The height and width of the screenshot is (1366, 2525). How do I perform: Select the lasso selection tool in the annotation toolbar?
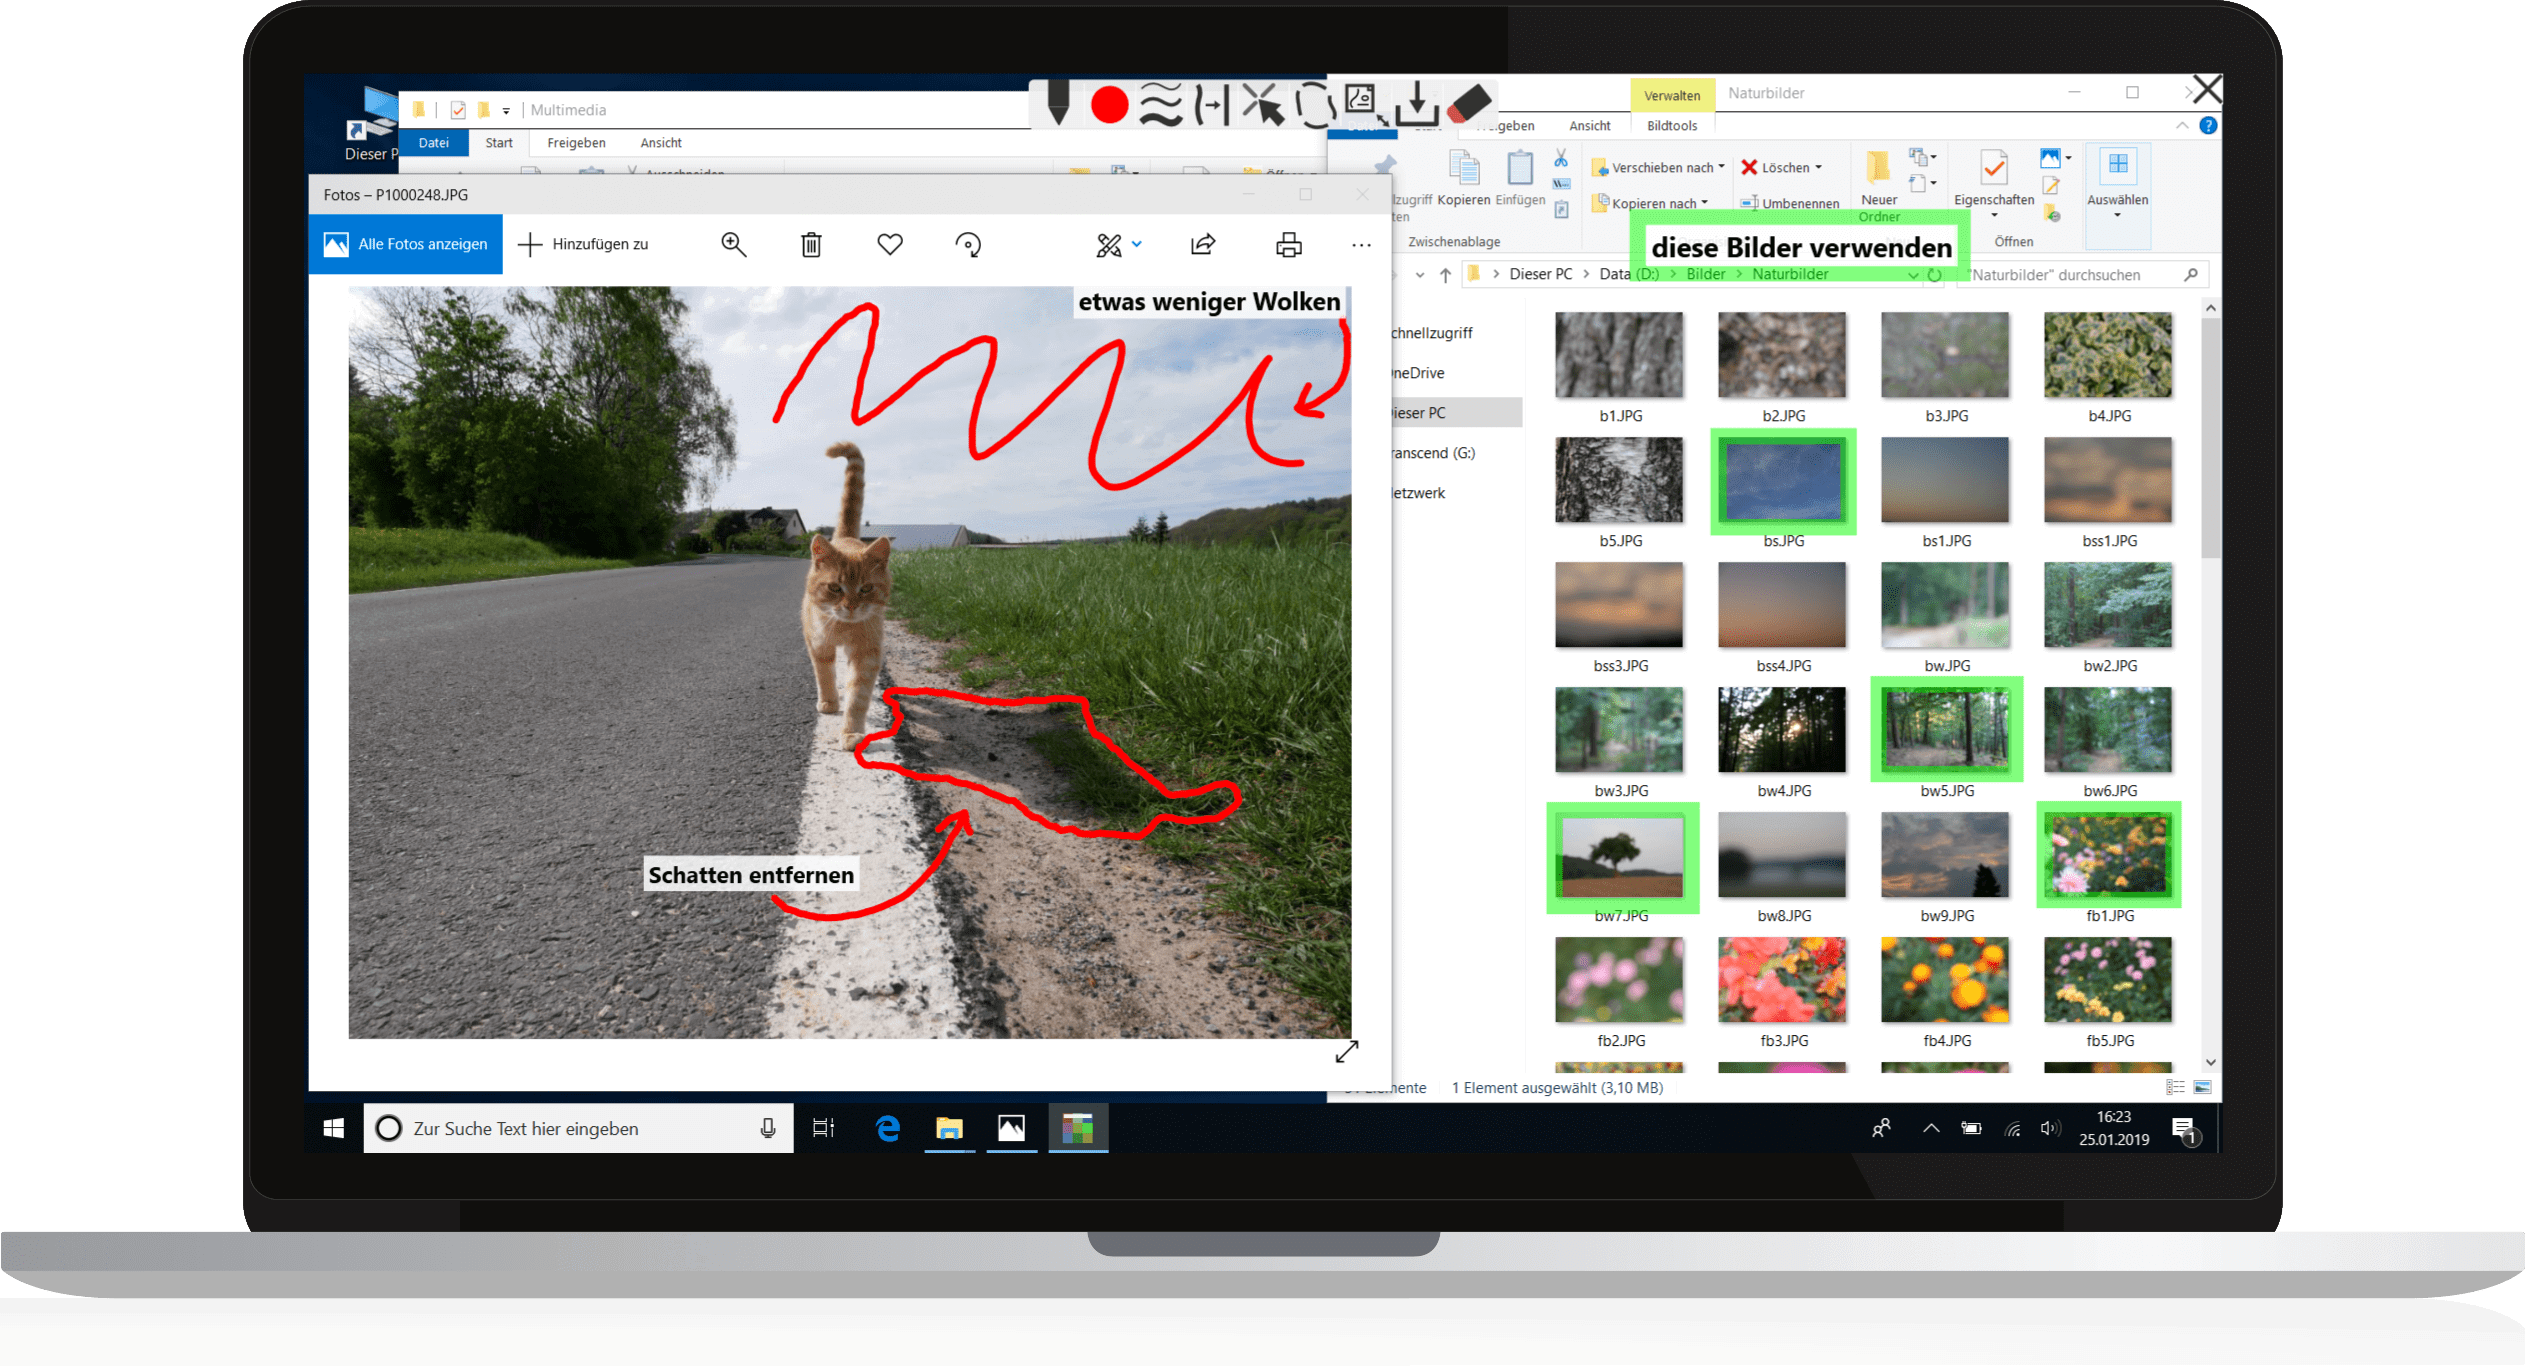[1314, 104]
